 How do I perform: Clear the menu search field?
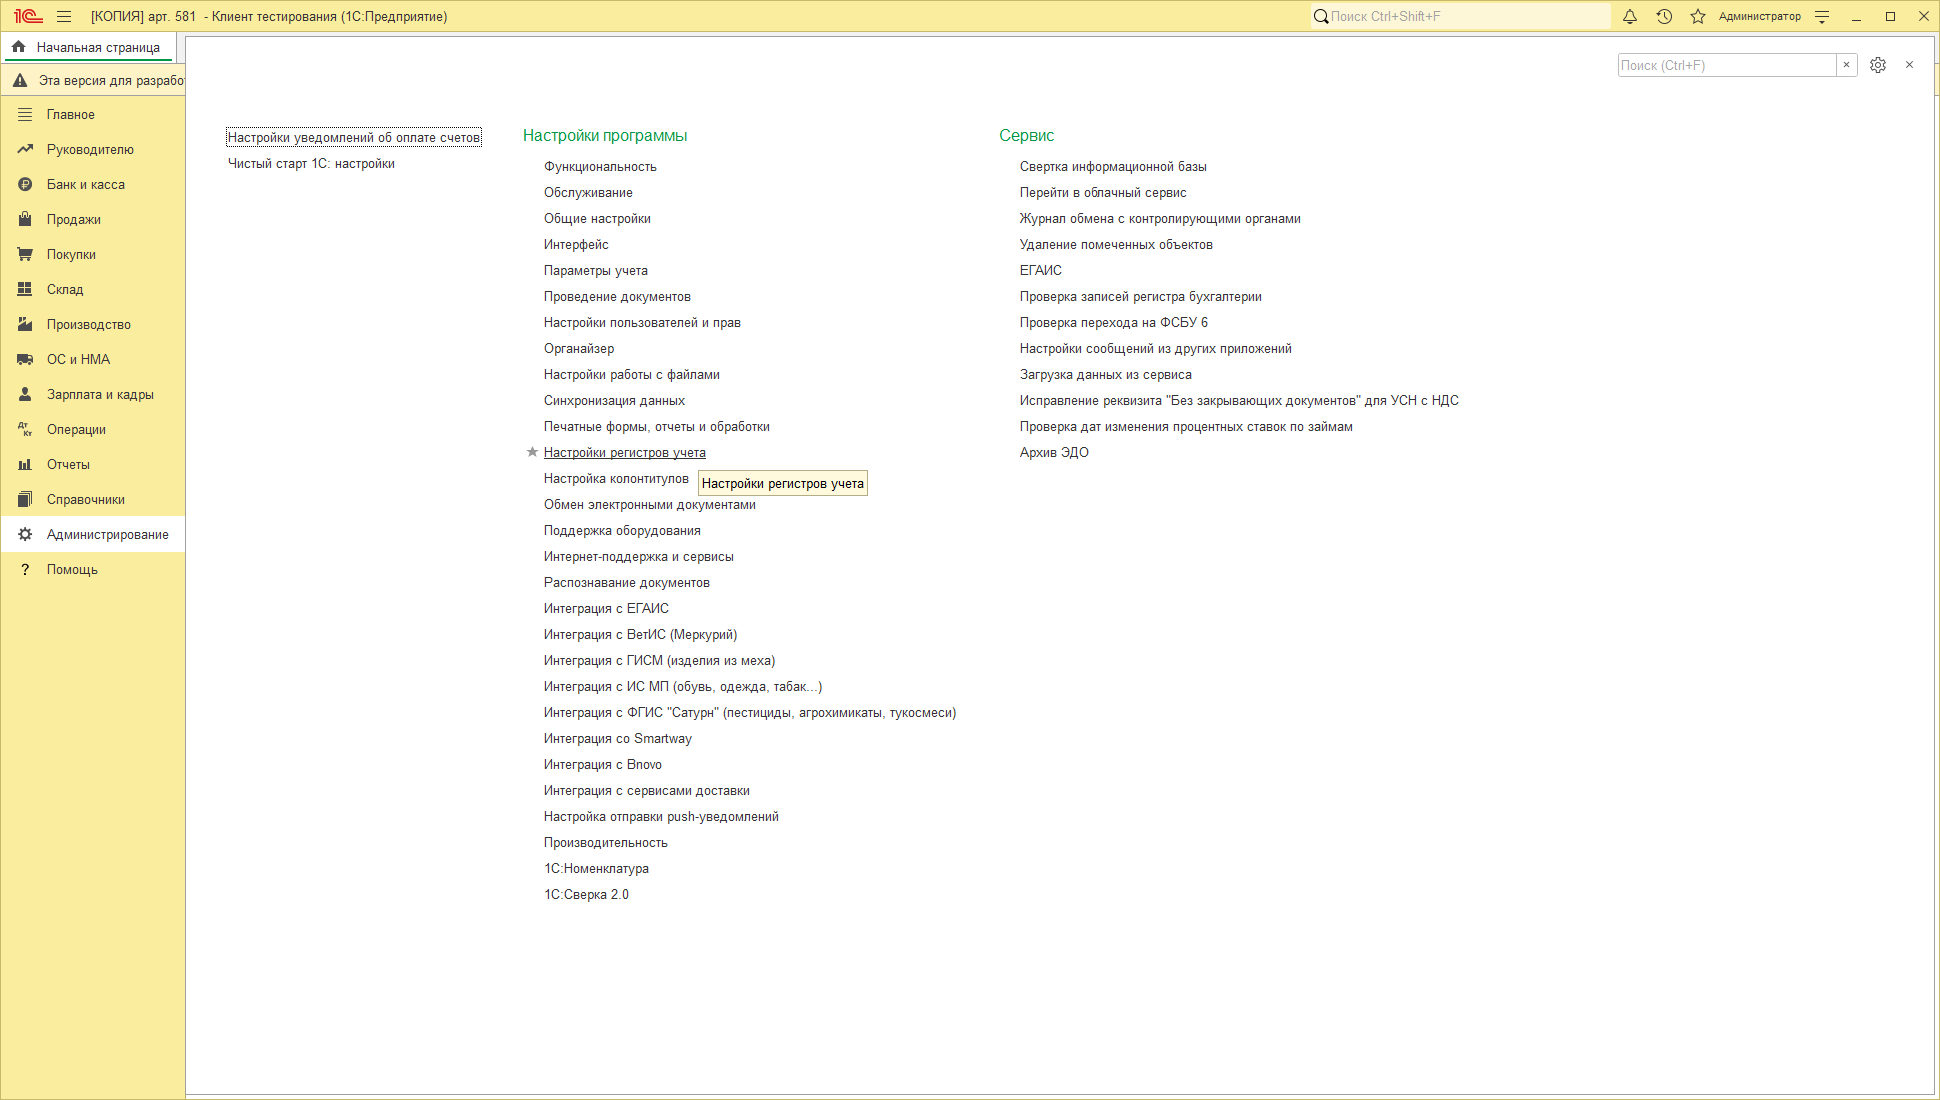(1846, 65)
